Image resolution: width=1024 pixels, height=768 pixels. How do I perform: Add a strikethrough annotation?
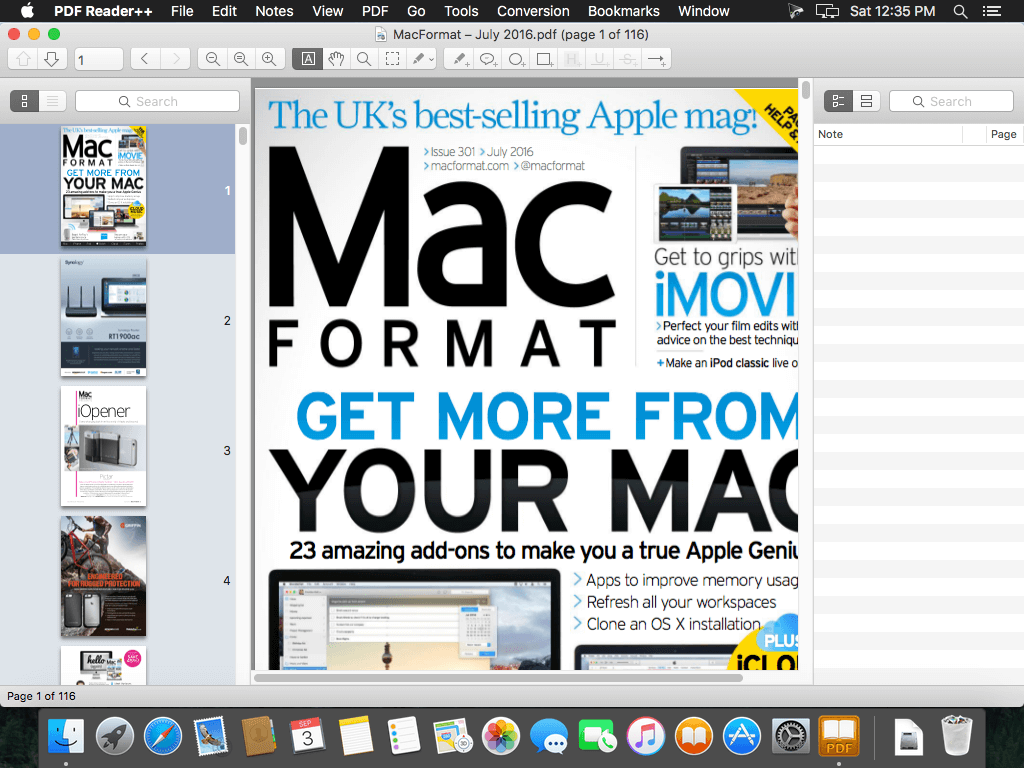628,59
